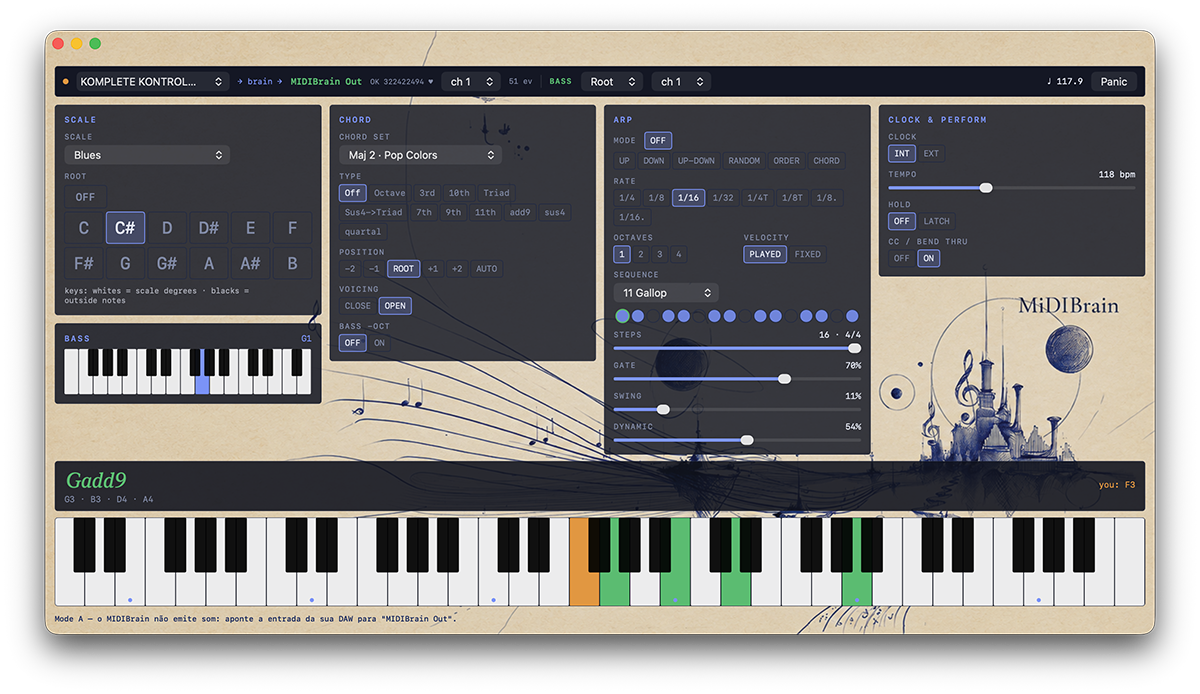
Task: Click the Gate slider handle
Action: point(785,378)
